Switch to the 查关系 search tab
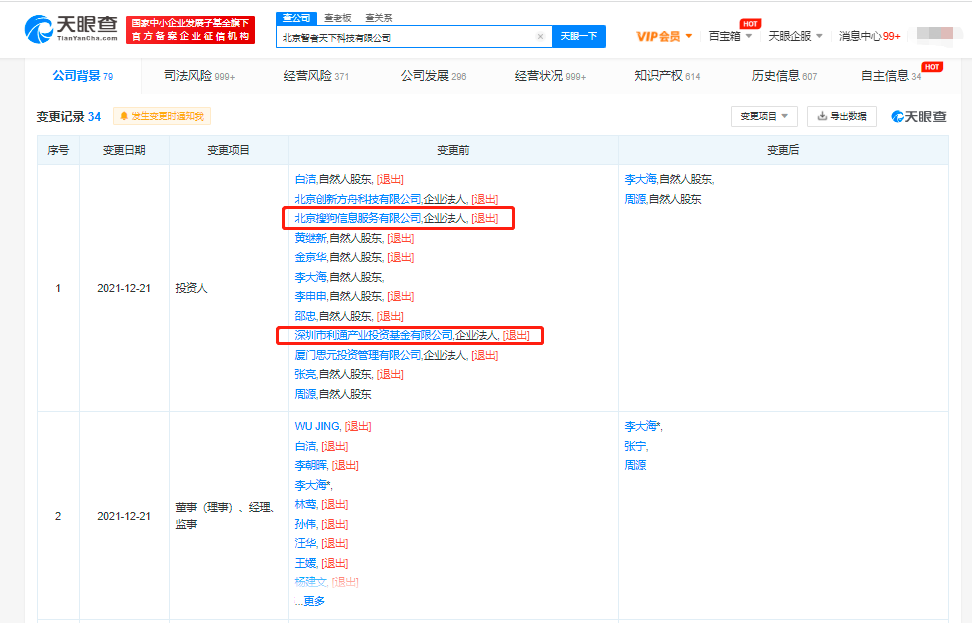This screenshot has width=972, height=623. point(379,18)
